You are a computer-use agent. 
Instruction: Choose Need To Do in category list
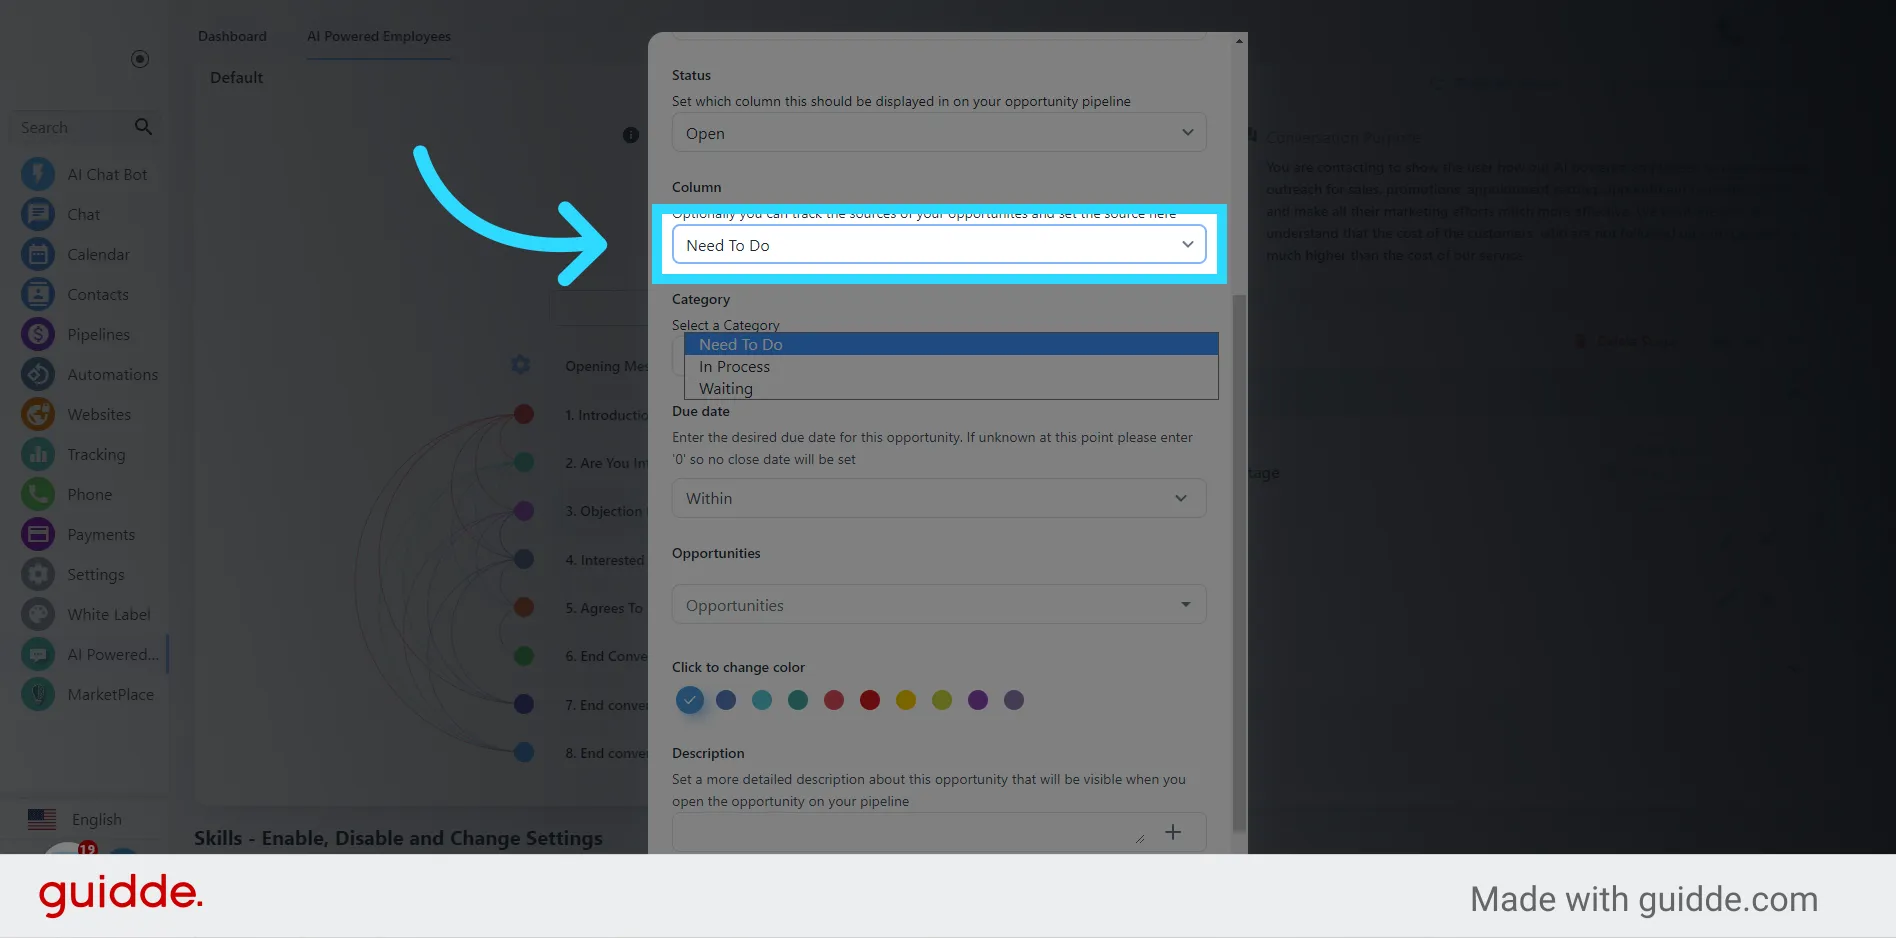point(951,344)
